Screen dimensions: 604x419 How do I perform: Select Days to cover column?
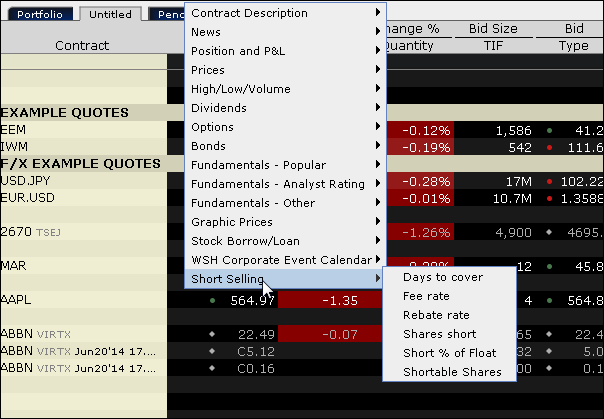tap(442, 277)
